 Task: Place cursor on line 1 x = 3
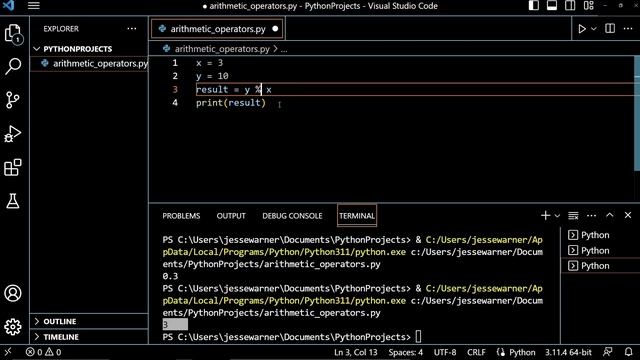209,63
